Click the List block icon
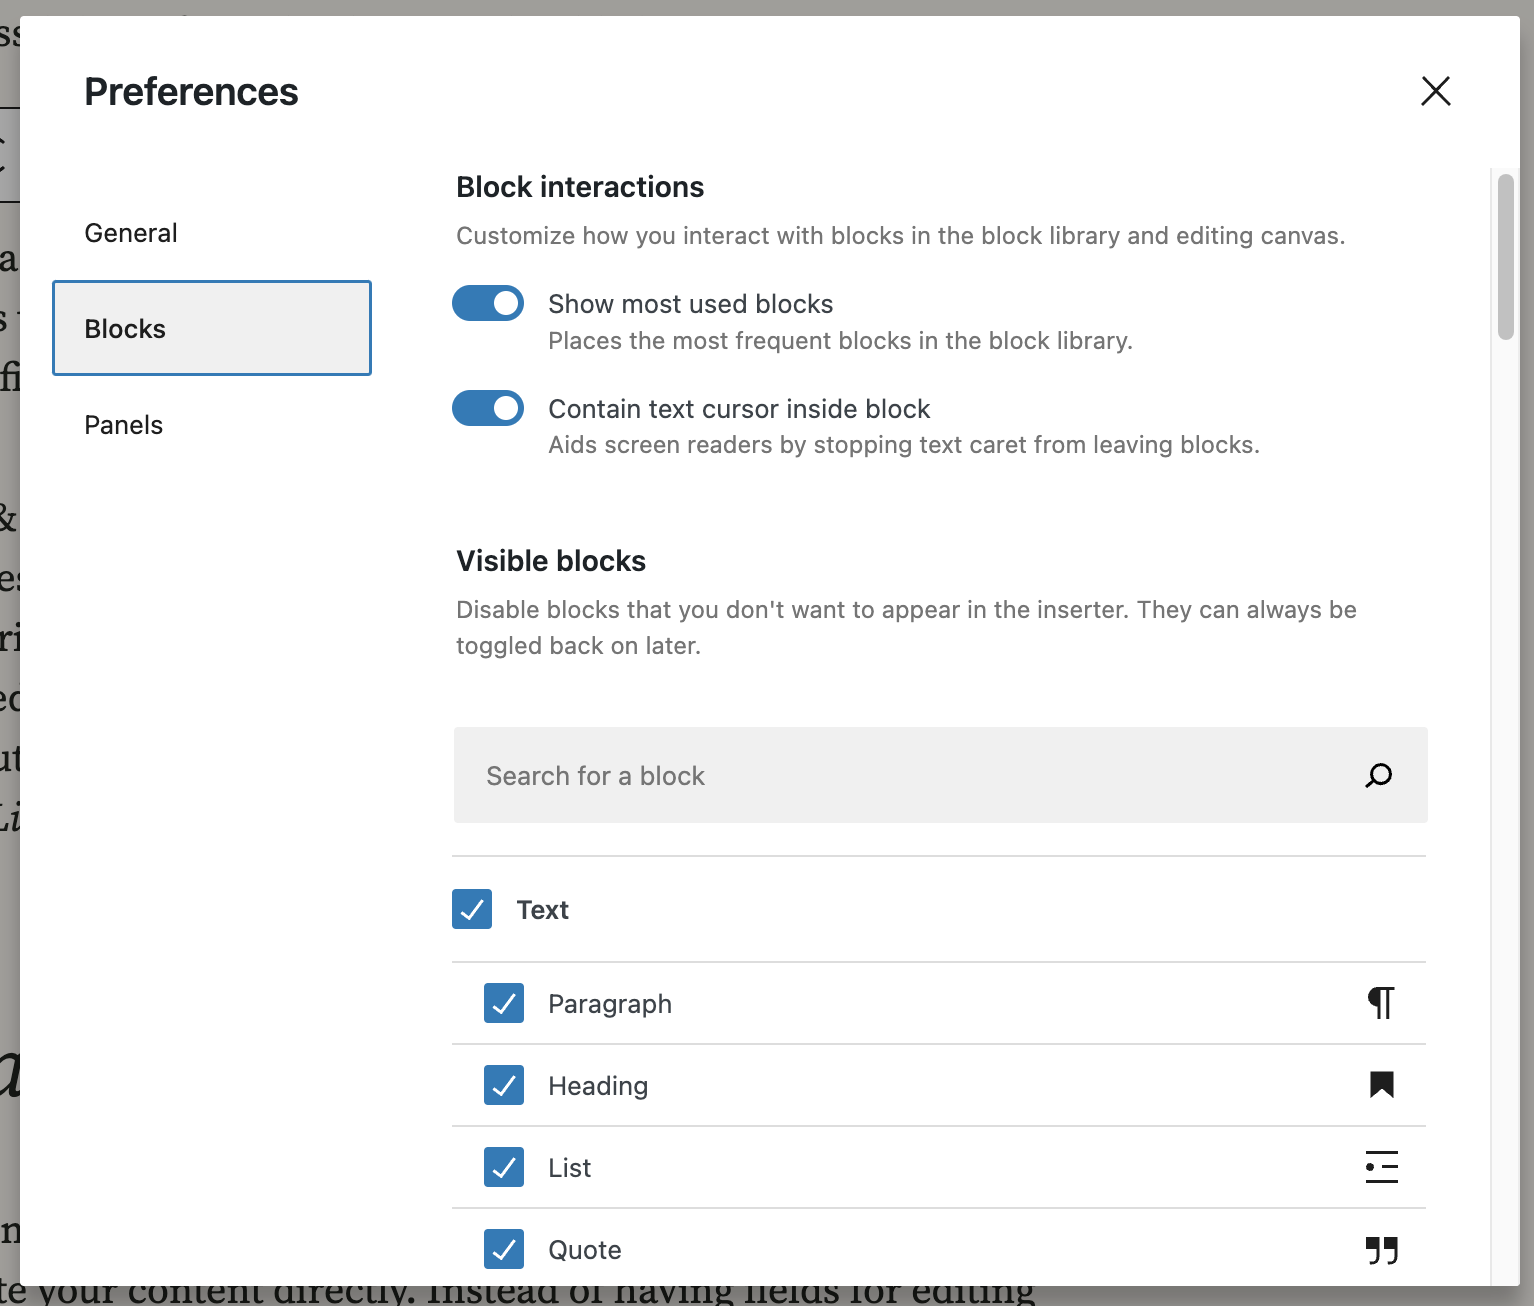This screenshot has width=1534, height=1306. coord(1381,1167)
